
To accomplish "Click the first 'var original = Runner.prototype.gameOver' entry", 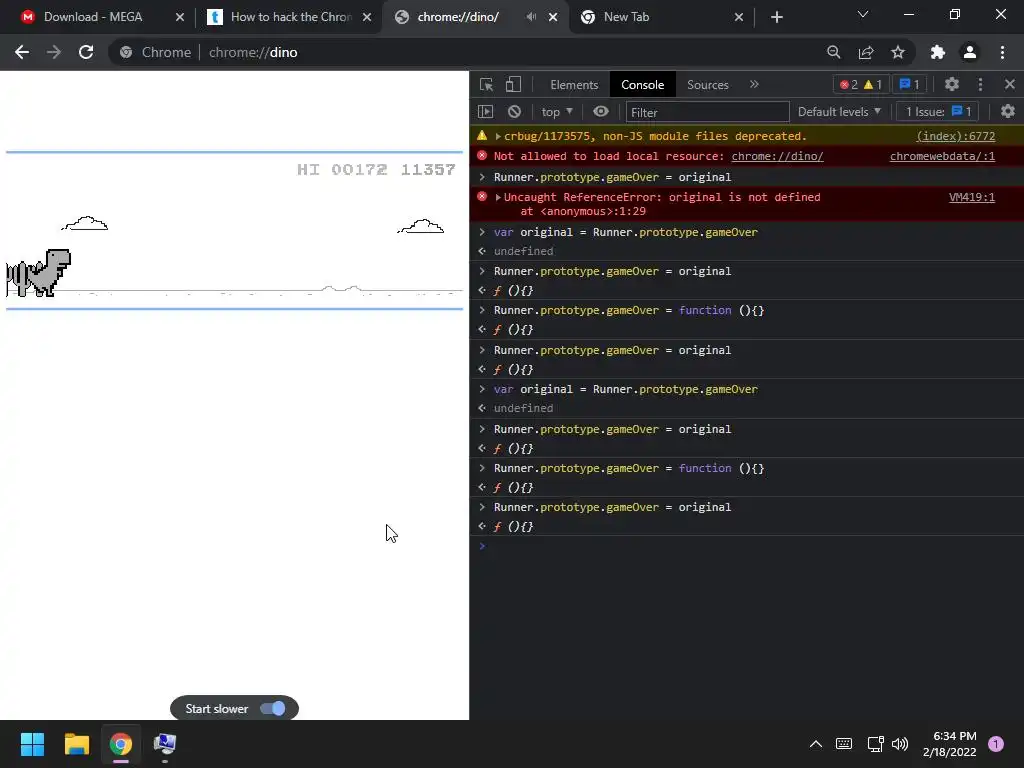I will pos(626,232).
